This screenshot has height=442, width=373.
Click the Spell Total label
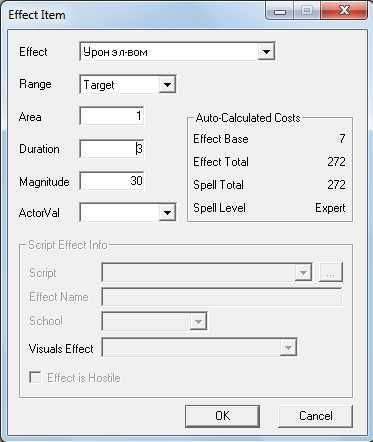pos(218,185)
